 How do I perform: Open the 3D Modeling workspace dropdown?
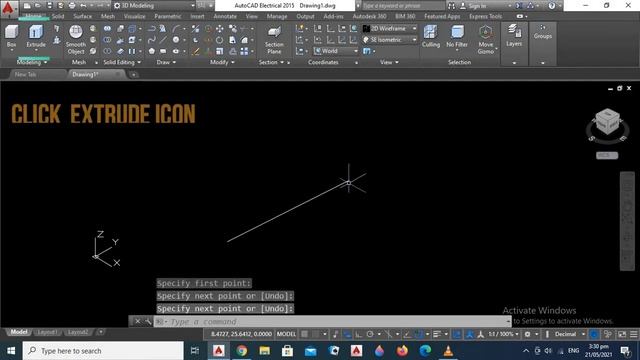pos(154,6)
